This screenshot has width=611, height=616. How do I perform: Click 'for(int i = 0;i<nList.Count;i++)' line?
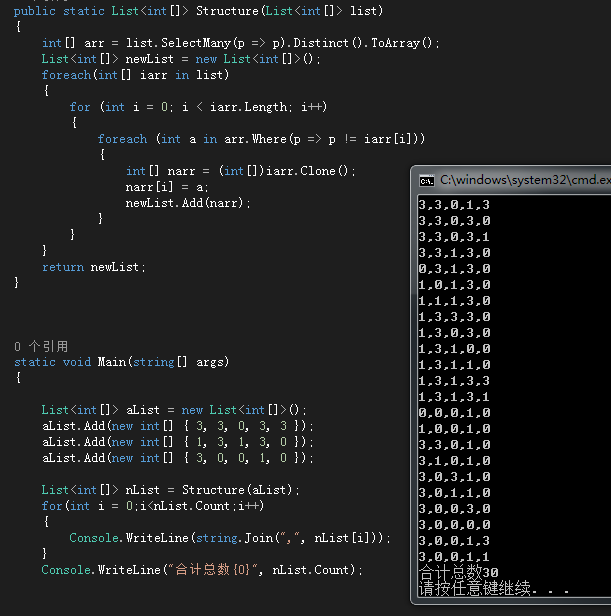point(153,506)
